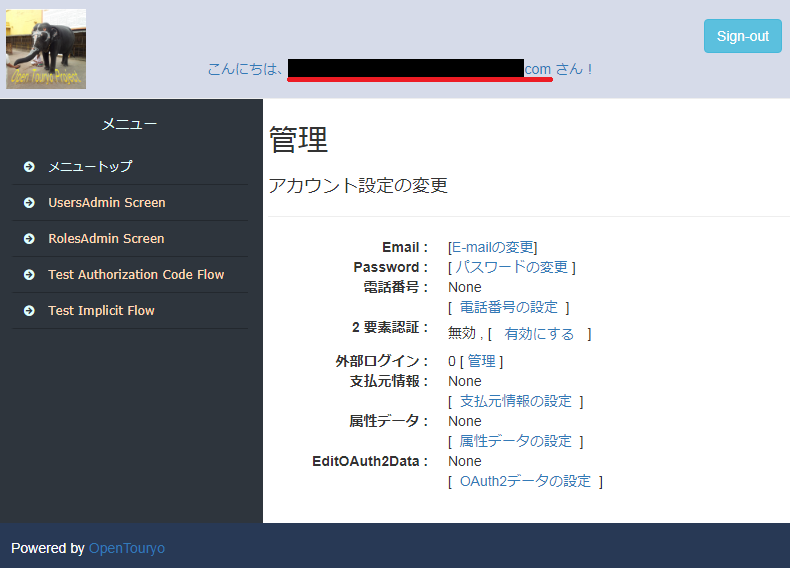Select Test Implicit Flow menu entry
This screenshot has width=790, height=568.
point(101,311)
